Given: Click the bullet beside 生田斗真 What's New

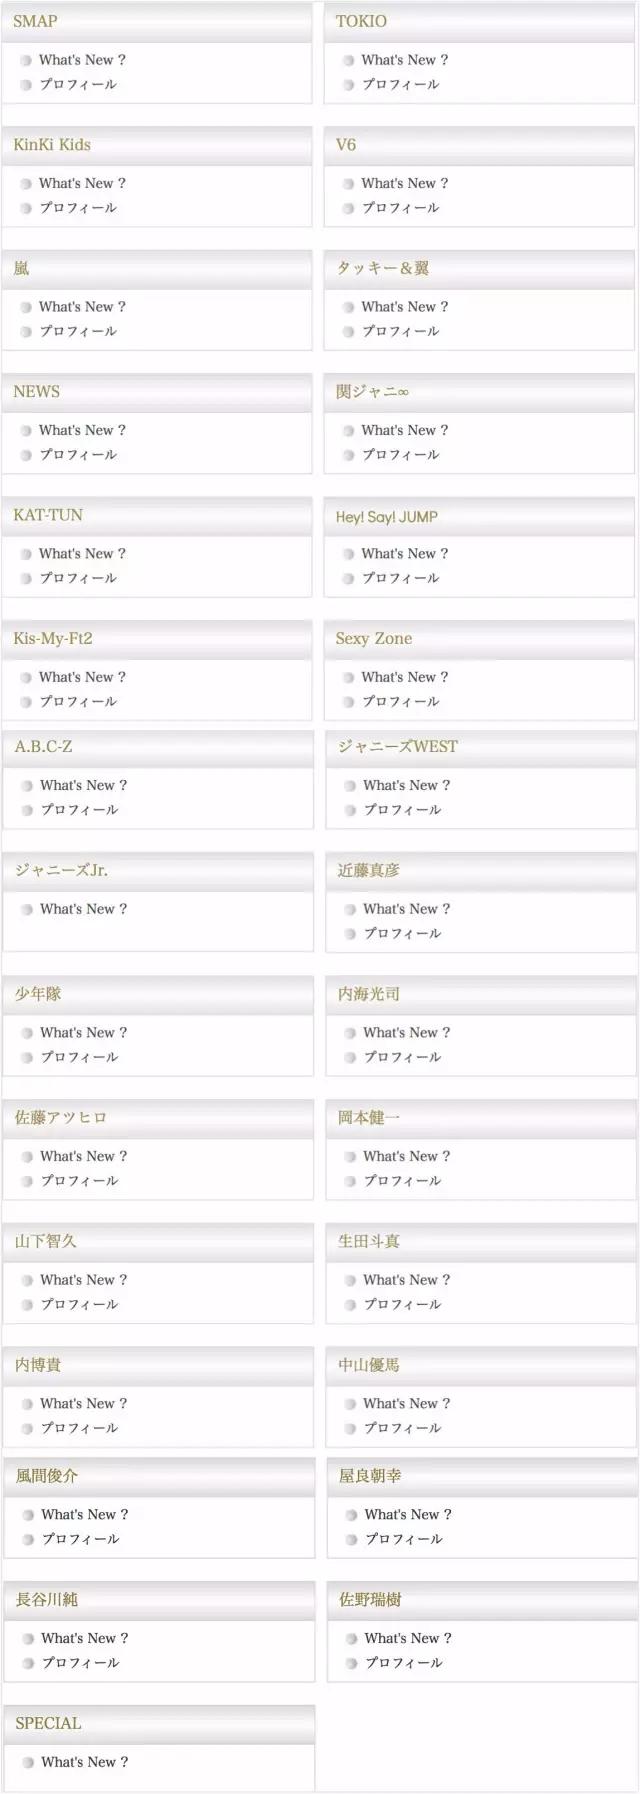Looking at the screenshot, I should tap(350, 1281).
